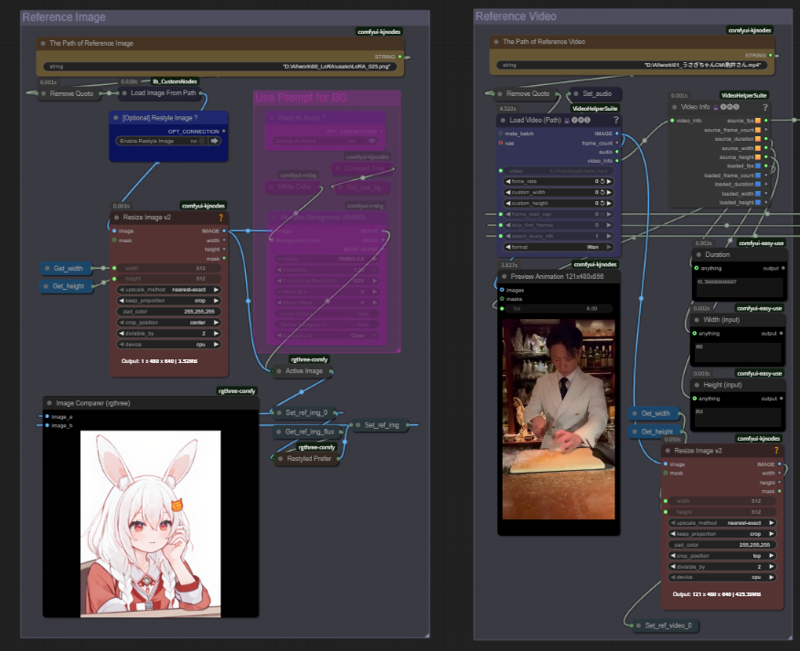
Task: Click meta_batch input socket on Load Video node
Action: [501, 133]
